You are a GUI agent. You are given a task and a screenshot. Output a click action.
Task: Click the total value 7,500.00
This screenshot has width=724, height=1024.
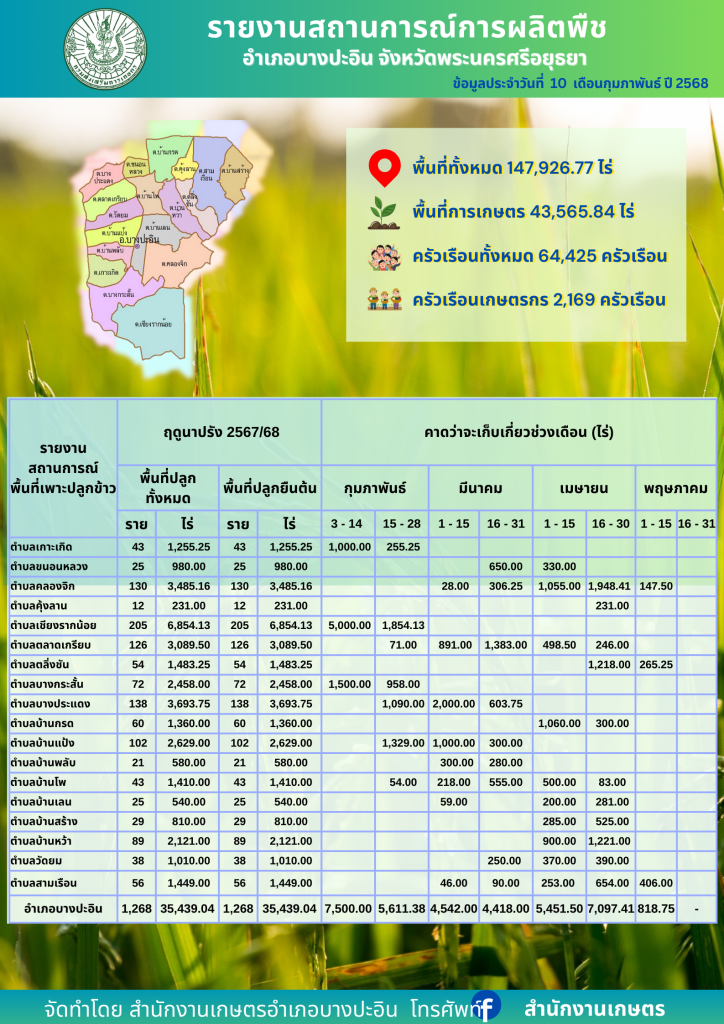348,908
